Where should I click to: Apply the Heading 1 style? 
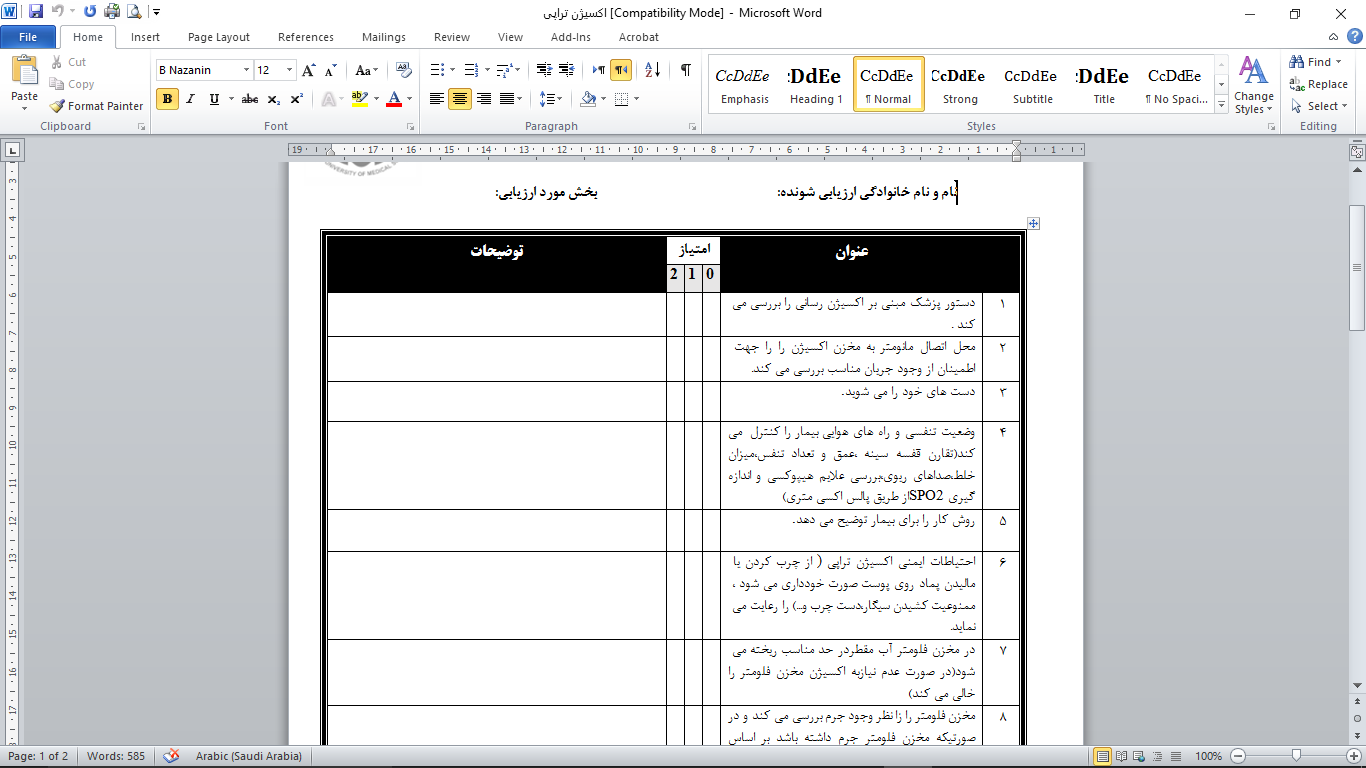814,83
